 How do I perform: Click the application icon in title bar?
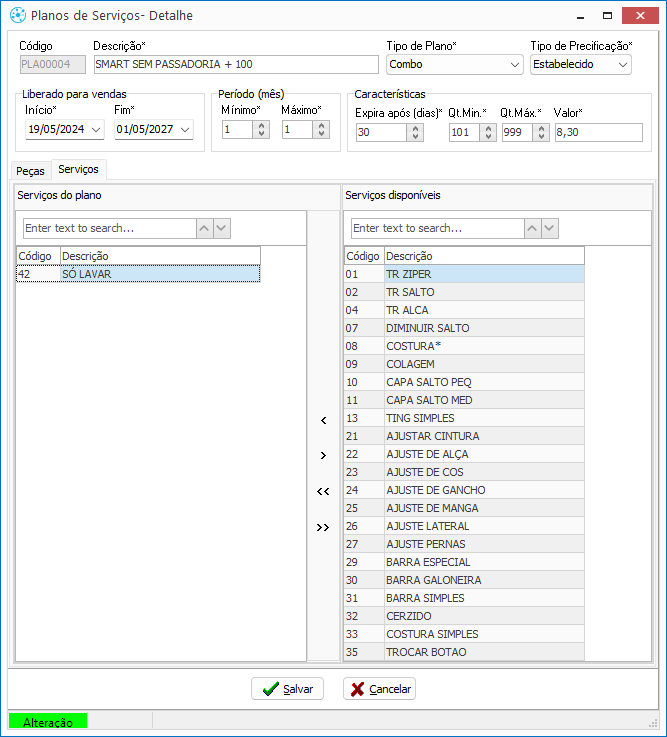17,15
